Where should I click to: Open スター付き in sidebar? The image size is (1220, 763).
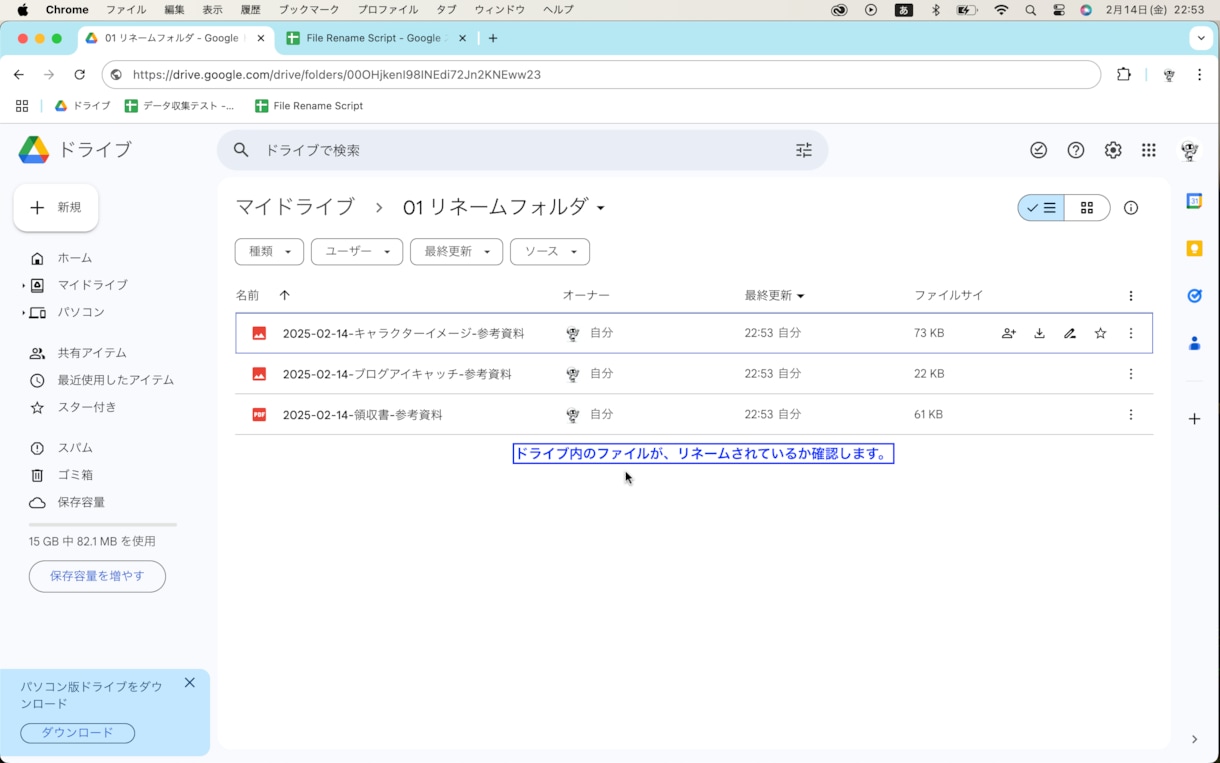87,407
